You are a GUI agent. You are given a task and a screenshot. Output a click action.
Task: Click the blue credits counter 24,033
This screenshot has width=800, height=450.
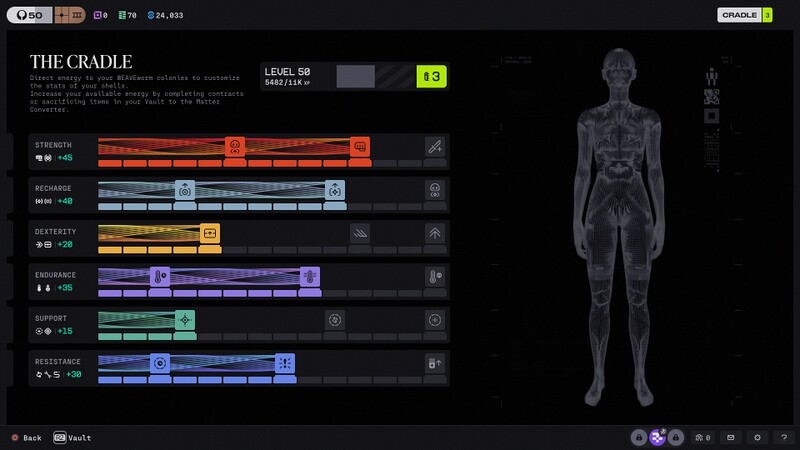165,15
